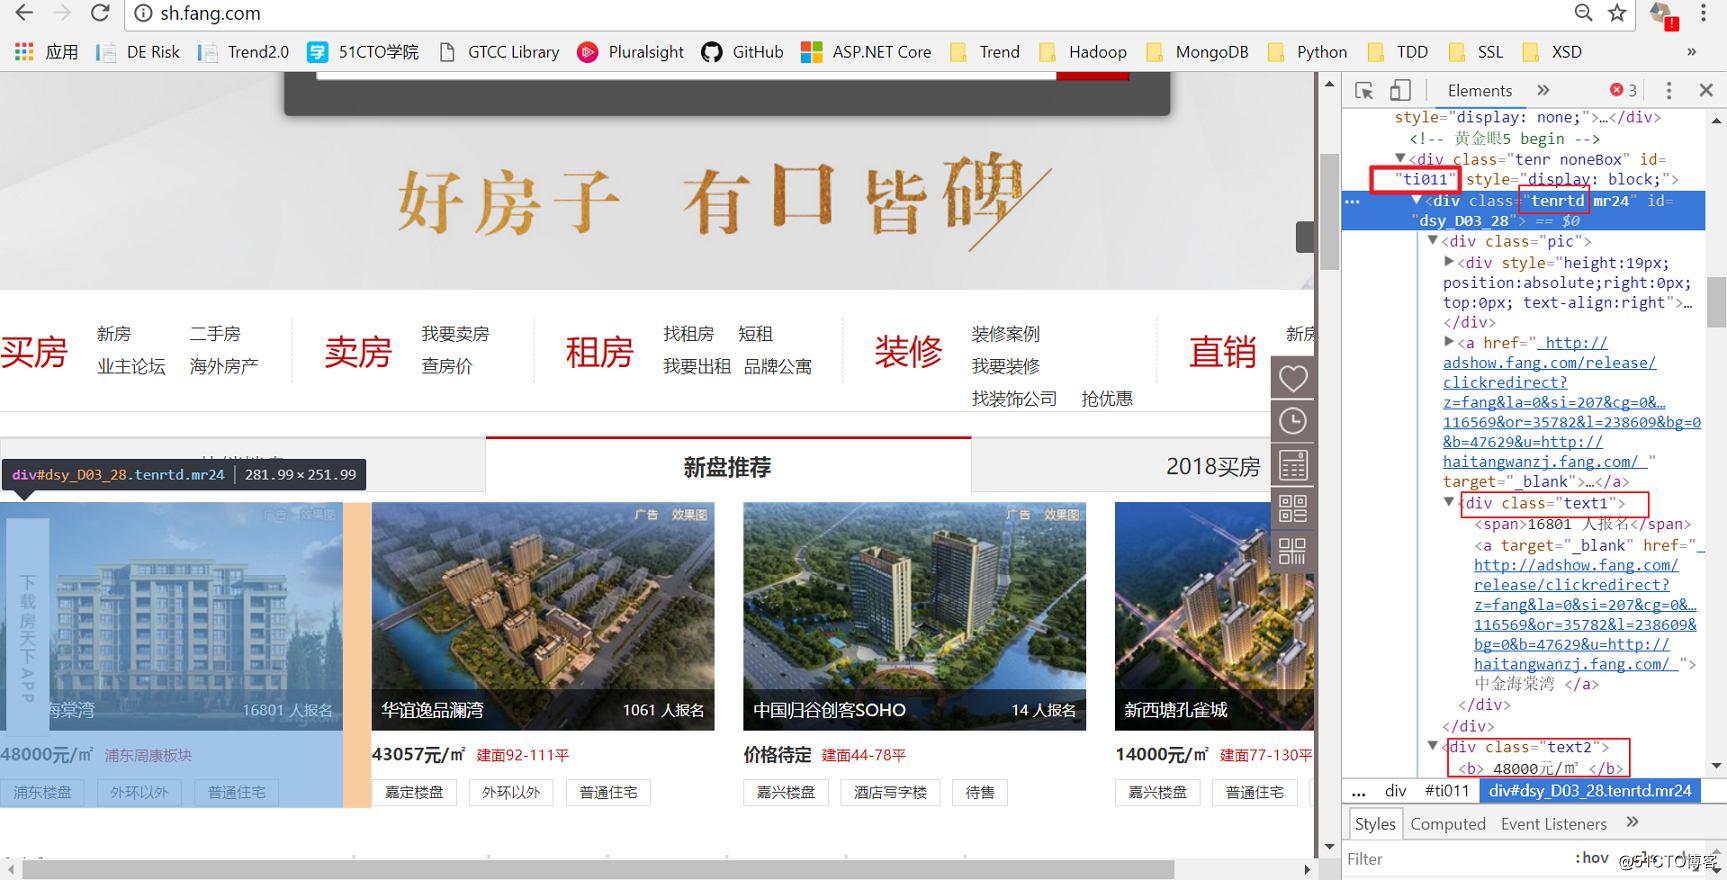Open the Chrome extension icon with red badge
The width and height of the screenshot is (1727, 880).
click(1663, 14)
